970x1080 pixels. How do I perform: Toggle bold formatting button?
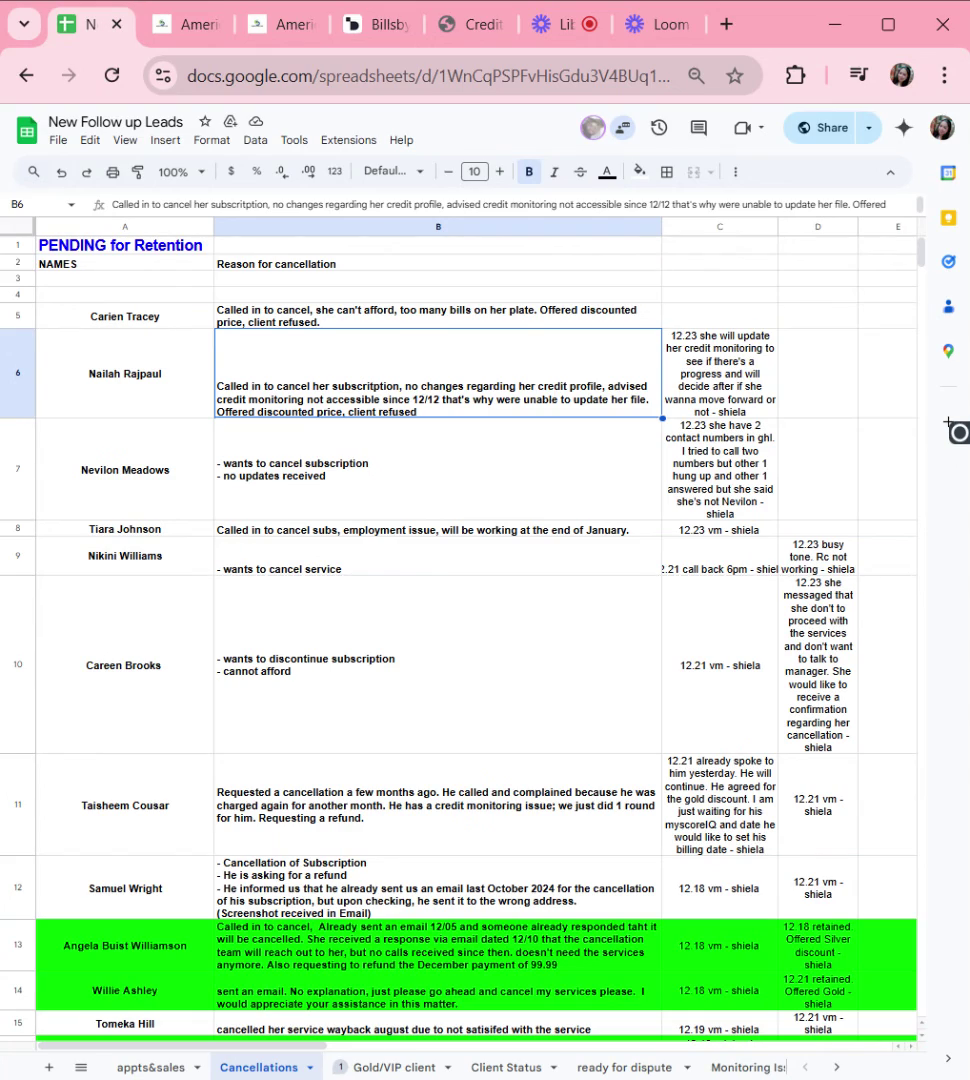[529, 172]
